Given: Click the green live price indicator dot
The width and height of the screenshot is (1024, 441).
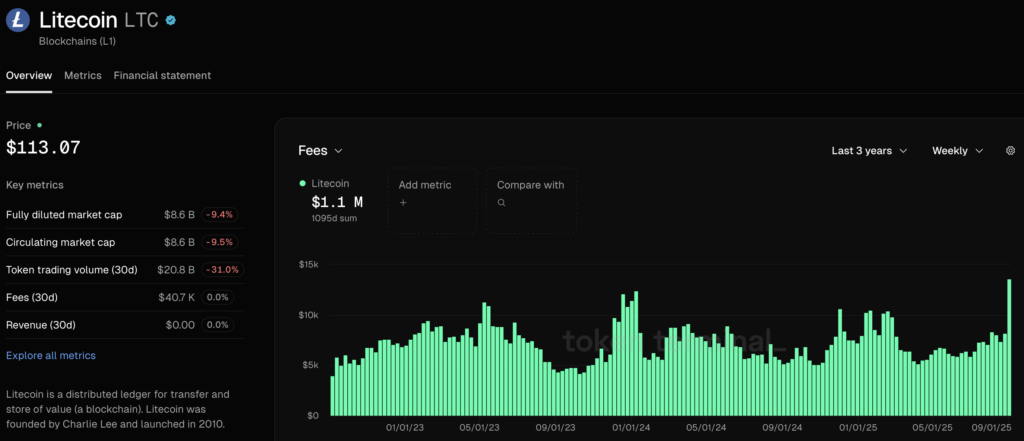Looking at the screenshot, I should pyautogui.click(x=39, y=124).
